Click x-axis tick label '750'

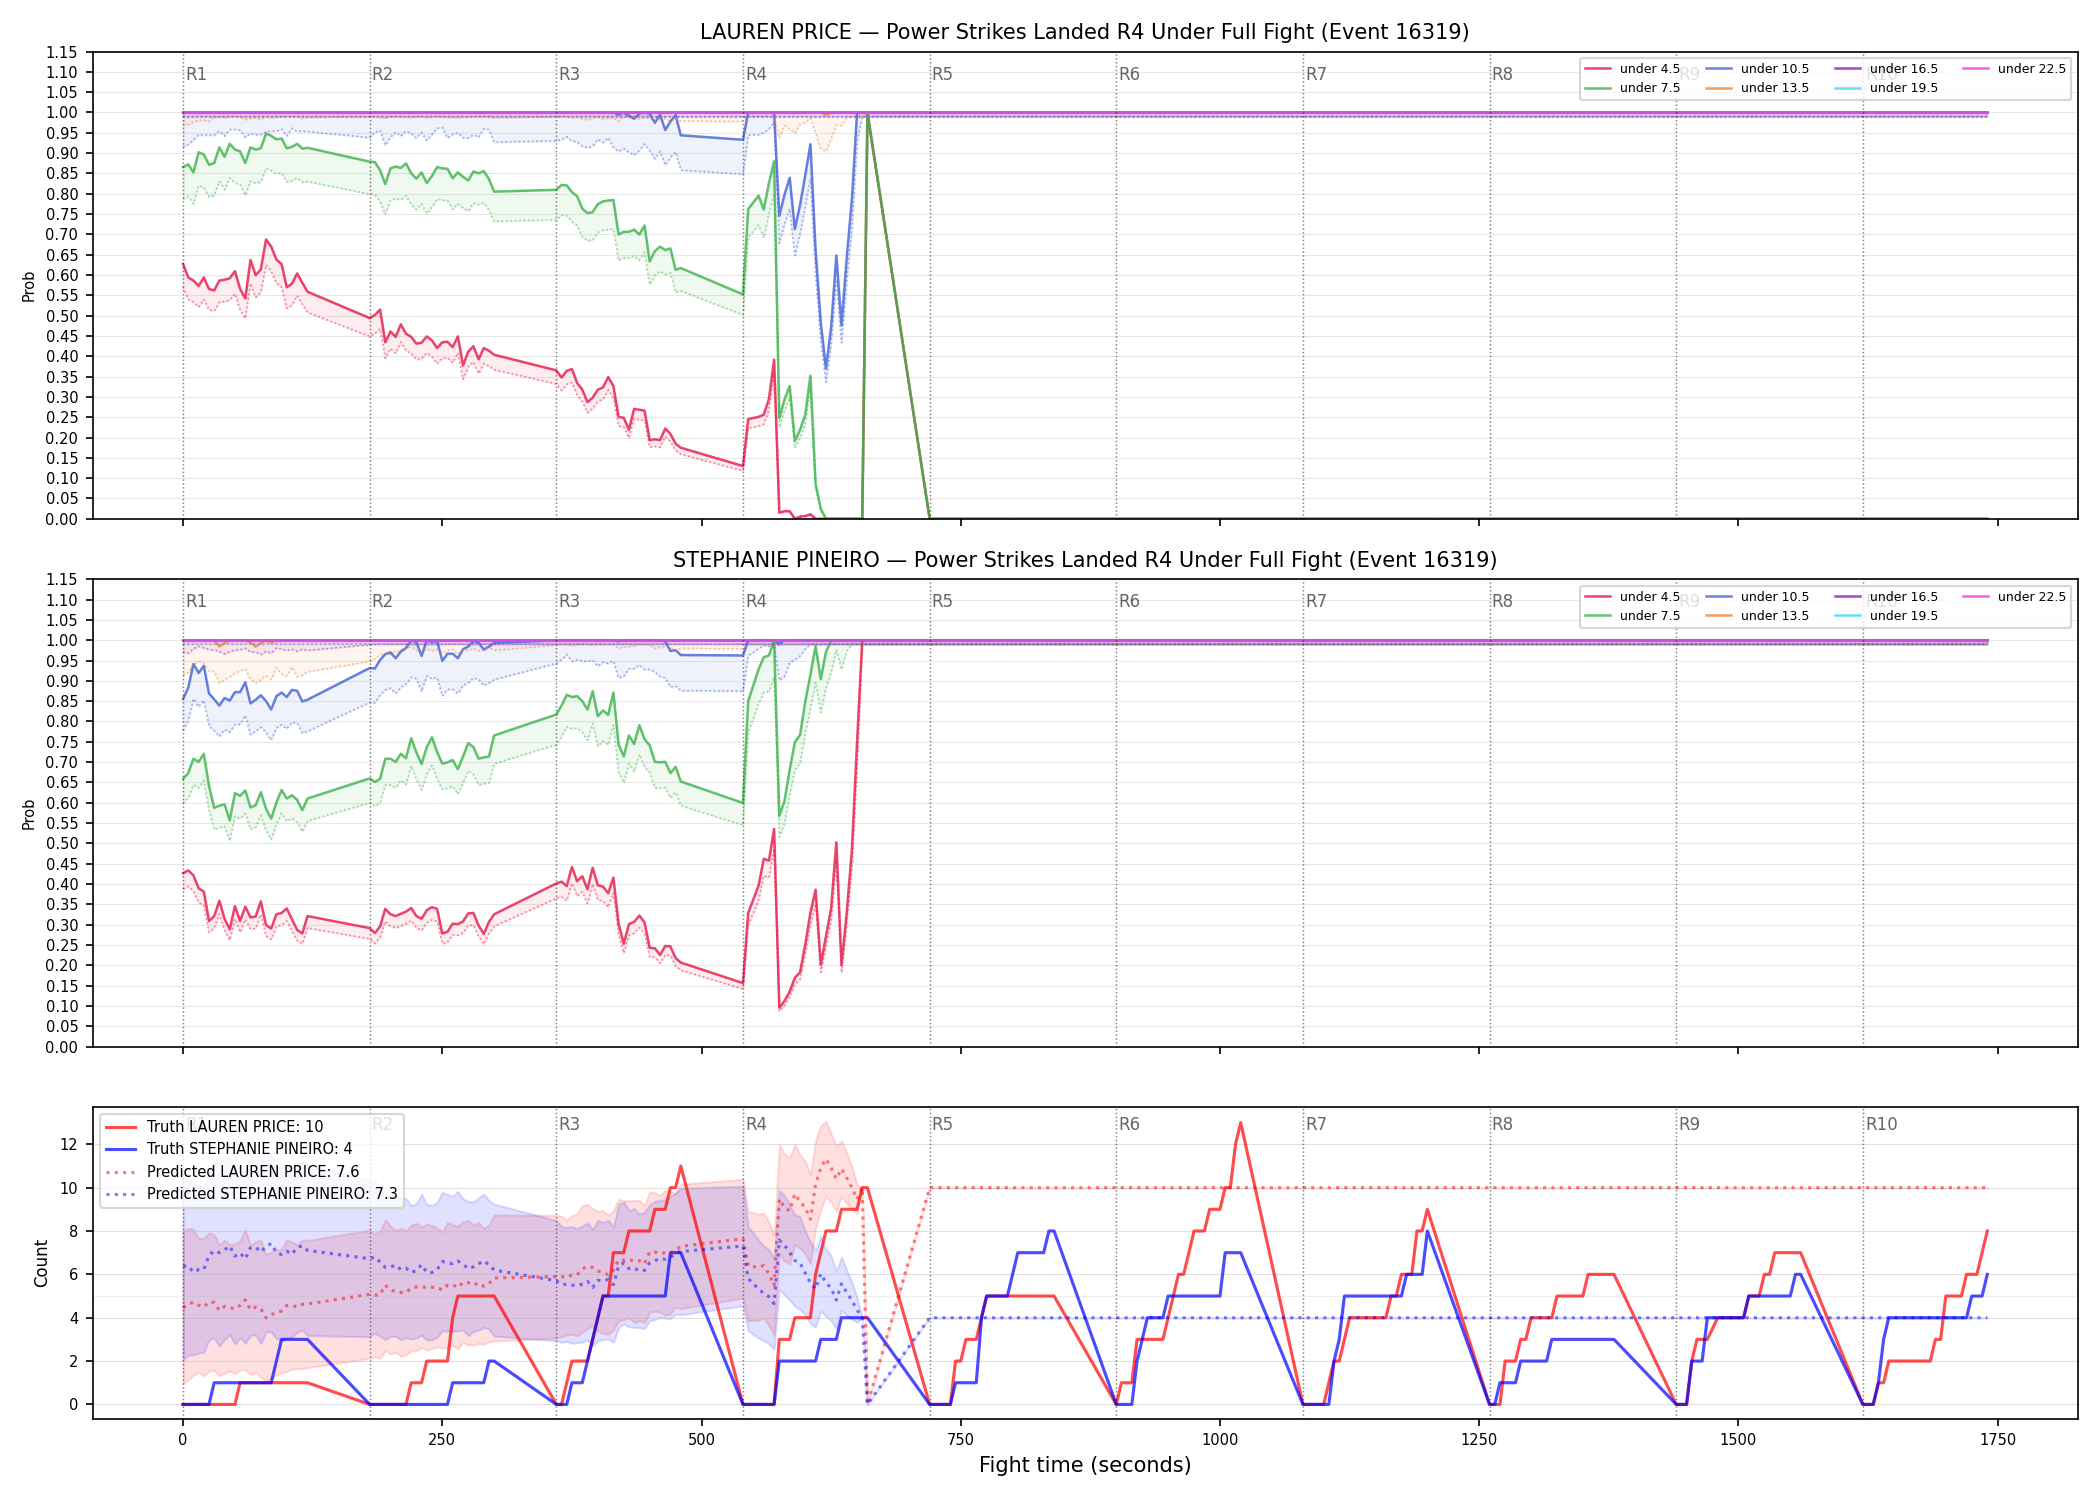pyautogui.click(x=960, y=1440)
